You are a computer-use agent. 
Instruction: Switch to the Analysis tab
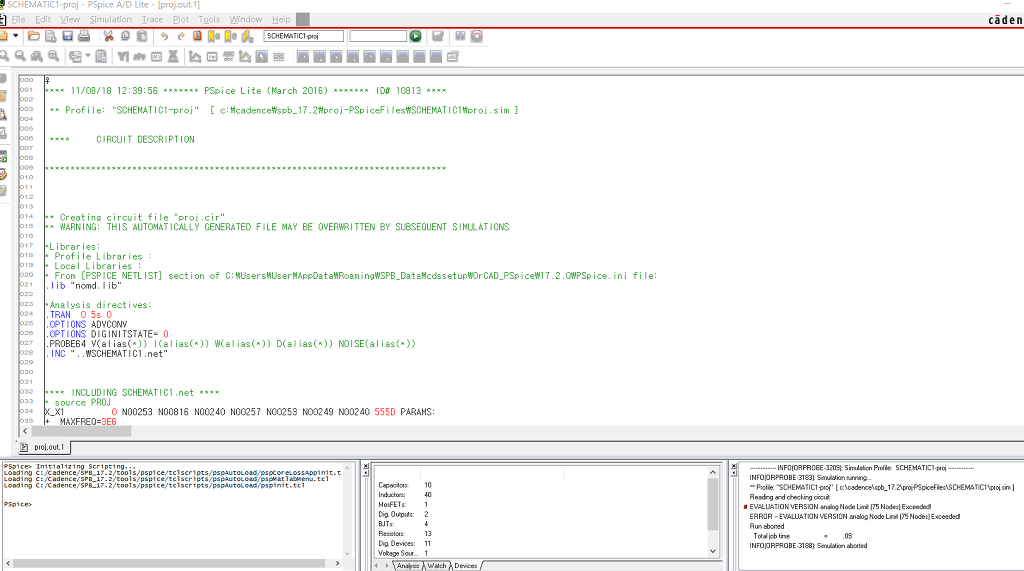tap(407, 566)
